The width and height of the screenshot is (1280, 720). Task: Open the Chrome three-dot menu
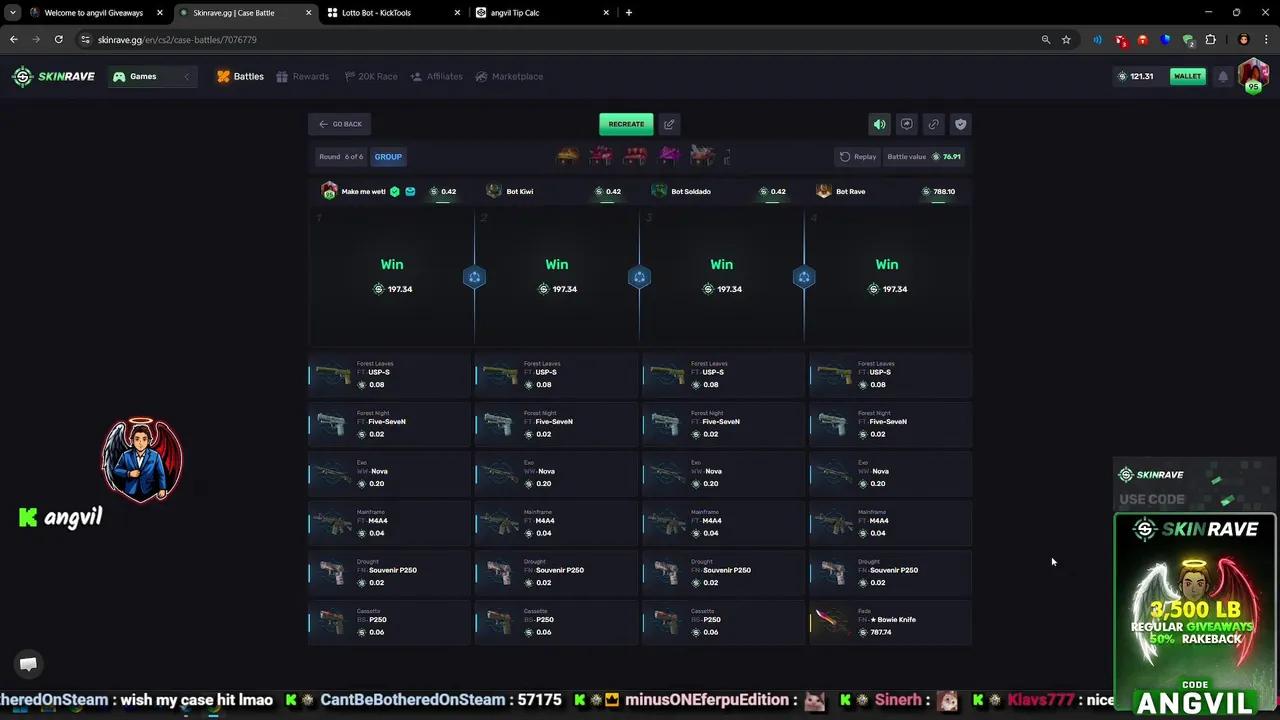(1265, 40)
